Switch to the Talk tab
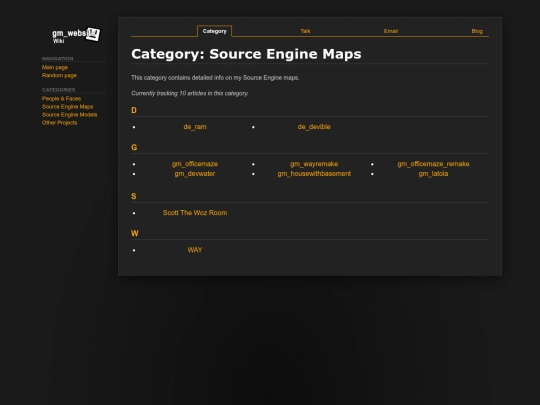The width and height of the screenshot is (540, 405). [305, 31]
